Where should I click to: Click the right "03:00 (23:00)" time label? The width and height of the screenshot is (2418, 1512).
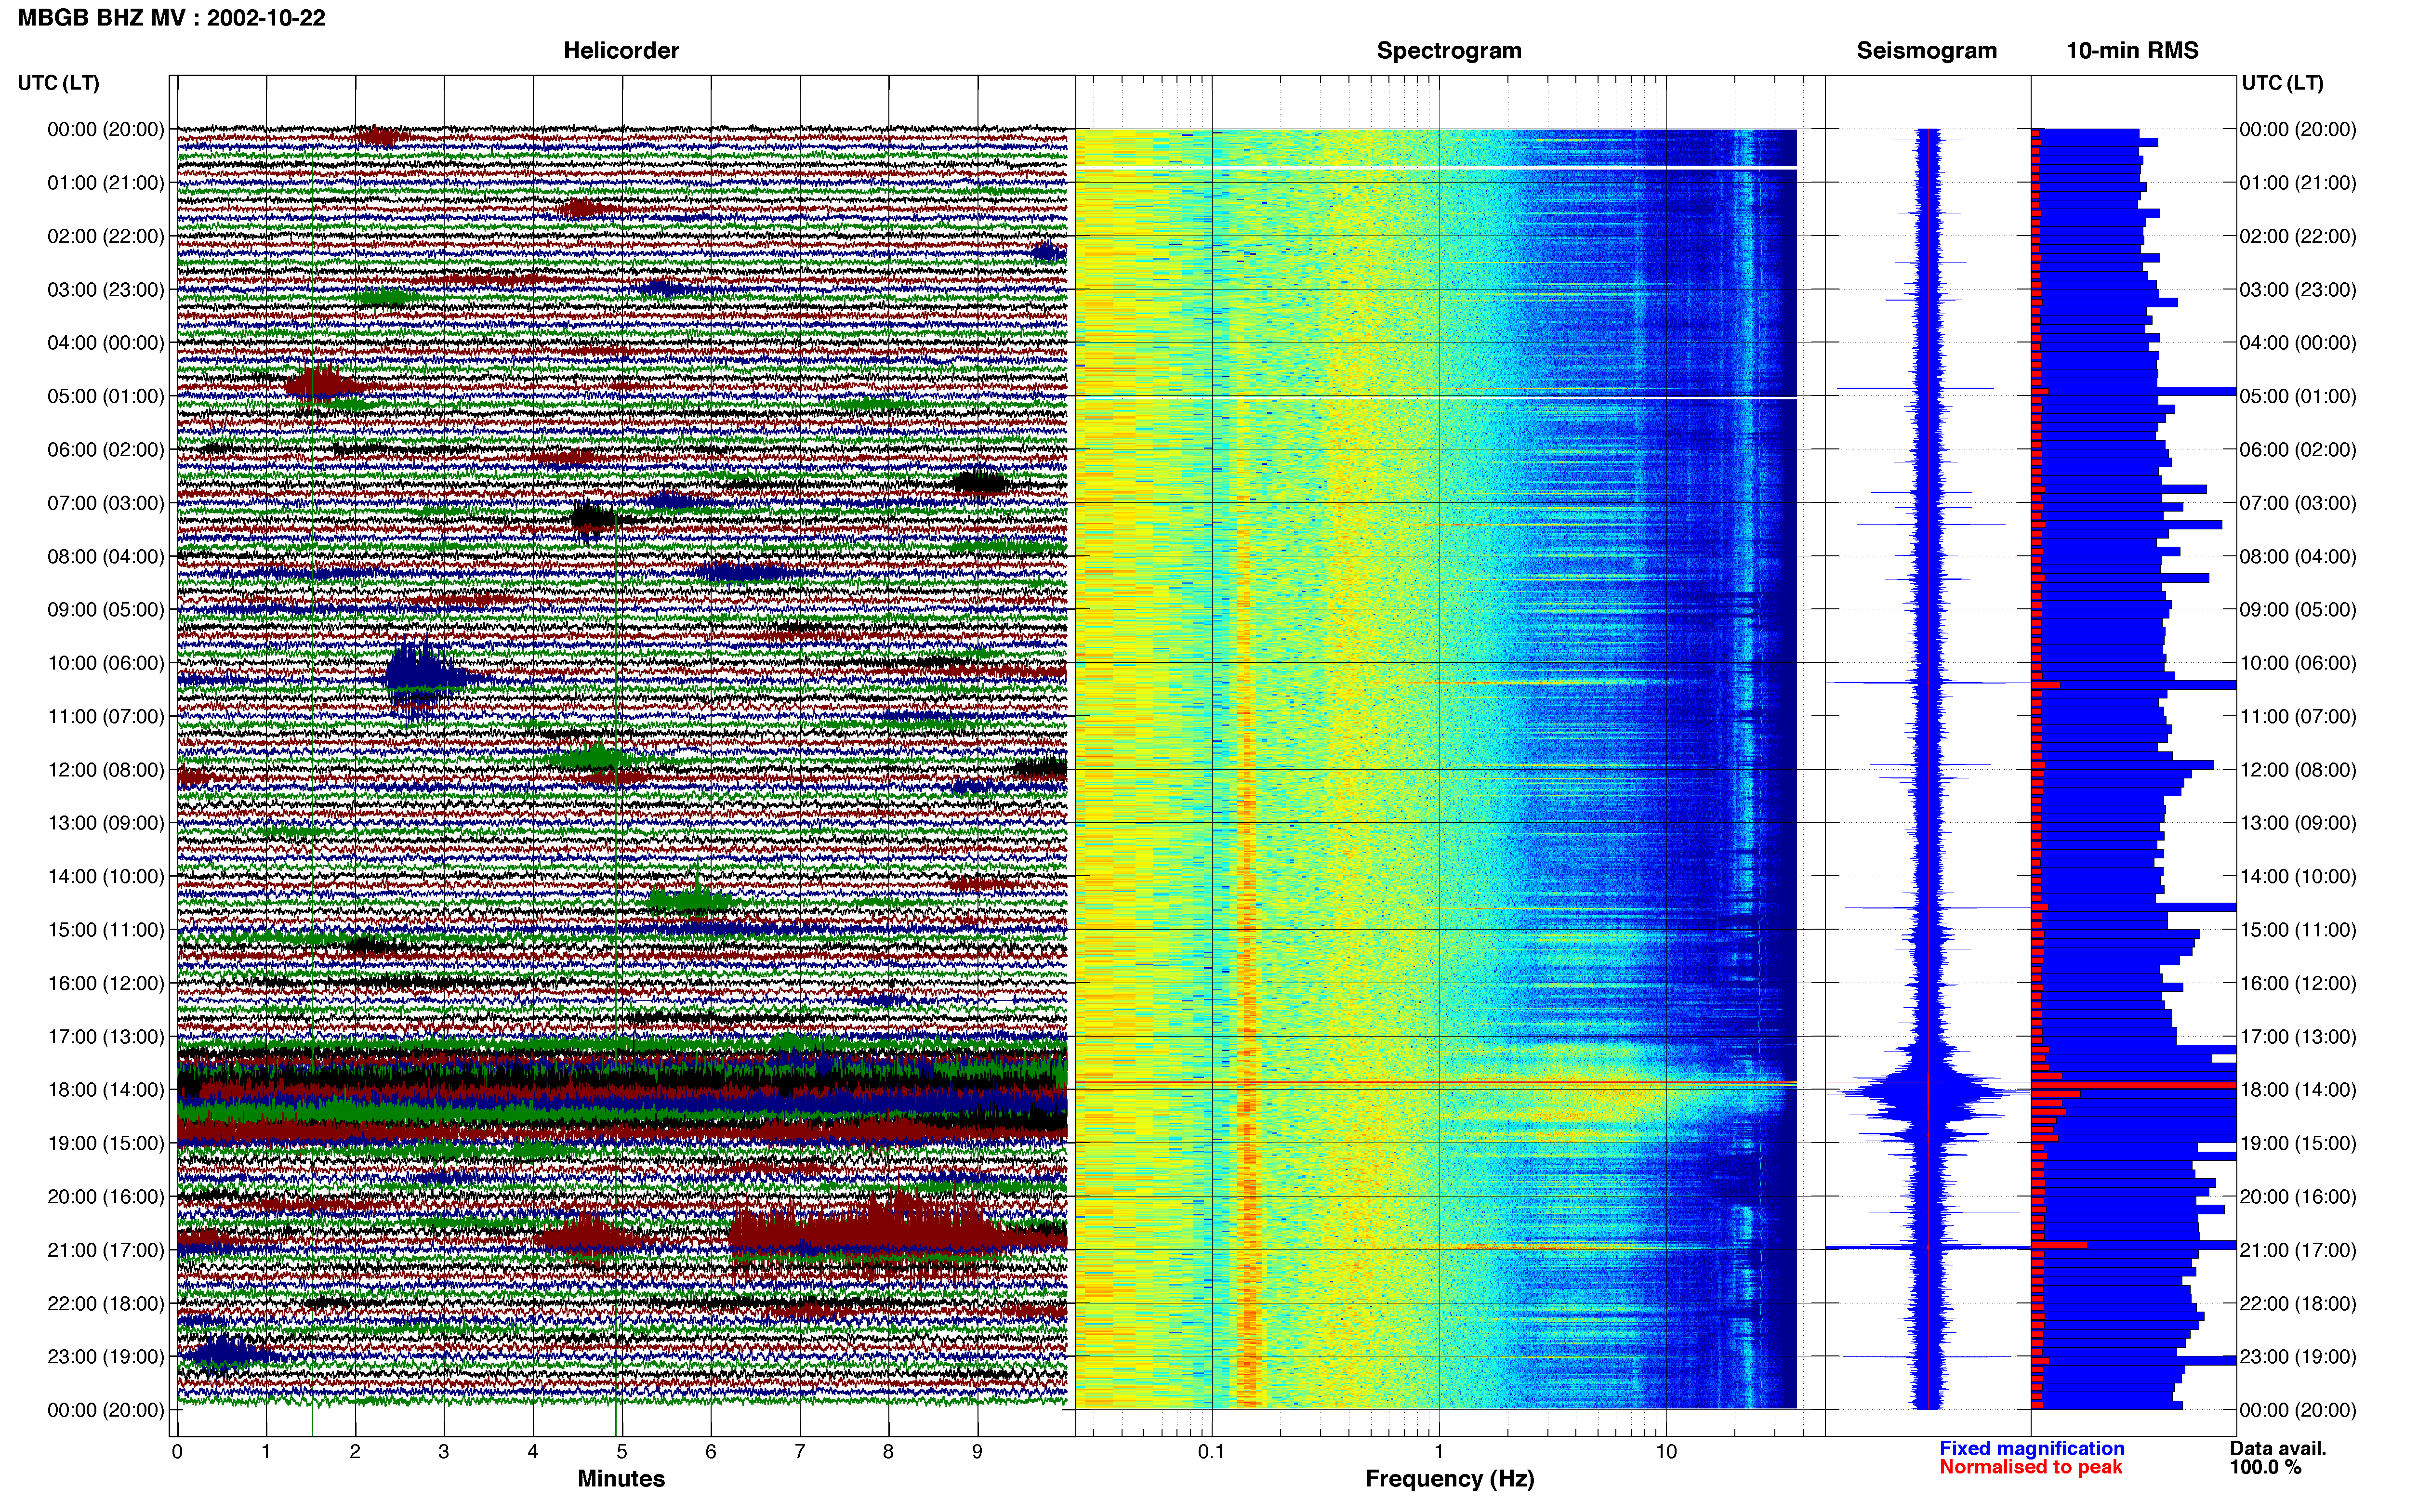pyautogui.click(x=2298, y=290)
